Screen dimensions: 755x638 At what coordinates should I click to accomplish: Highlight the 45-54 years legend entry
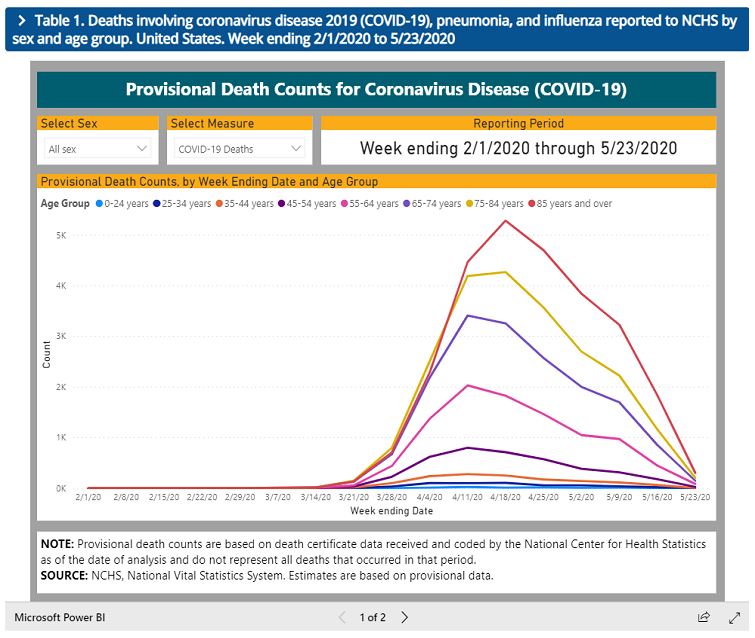[310, 204]
